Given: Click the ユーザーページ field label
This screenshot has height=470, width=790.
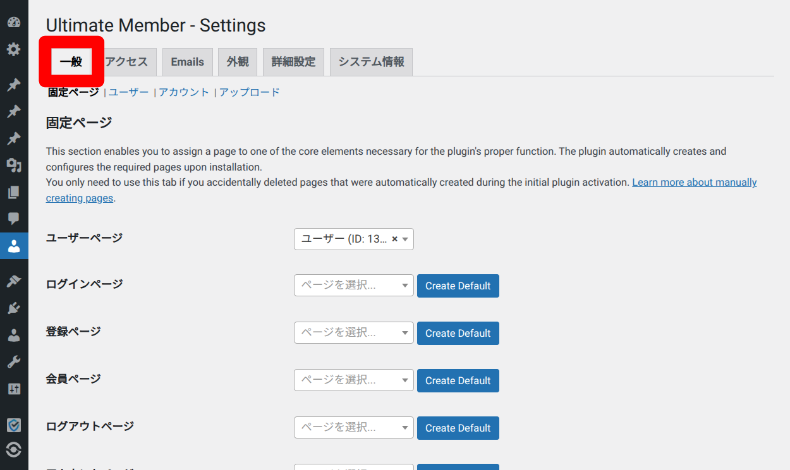Looking at the screenshot, I should (84, 238).
